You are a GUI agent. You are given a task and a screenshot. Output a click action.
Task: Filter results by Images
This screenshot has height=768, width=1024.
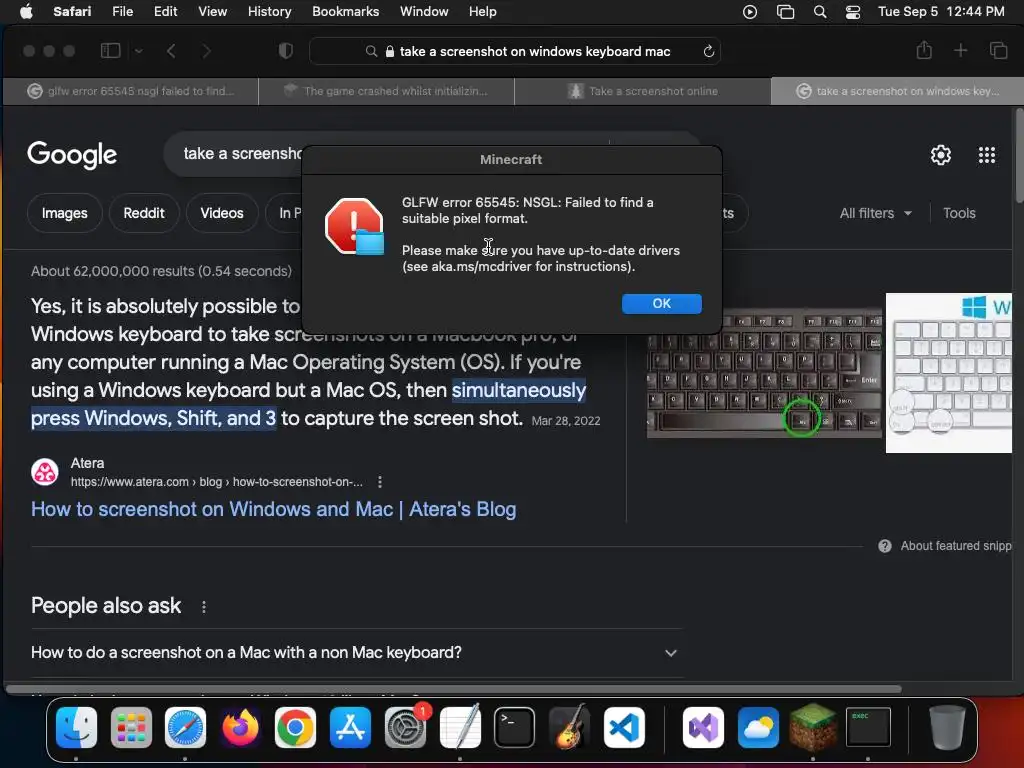[65, 213]
